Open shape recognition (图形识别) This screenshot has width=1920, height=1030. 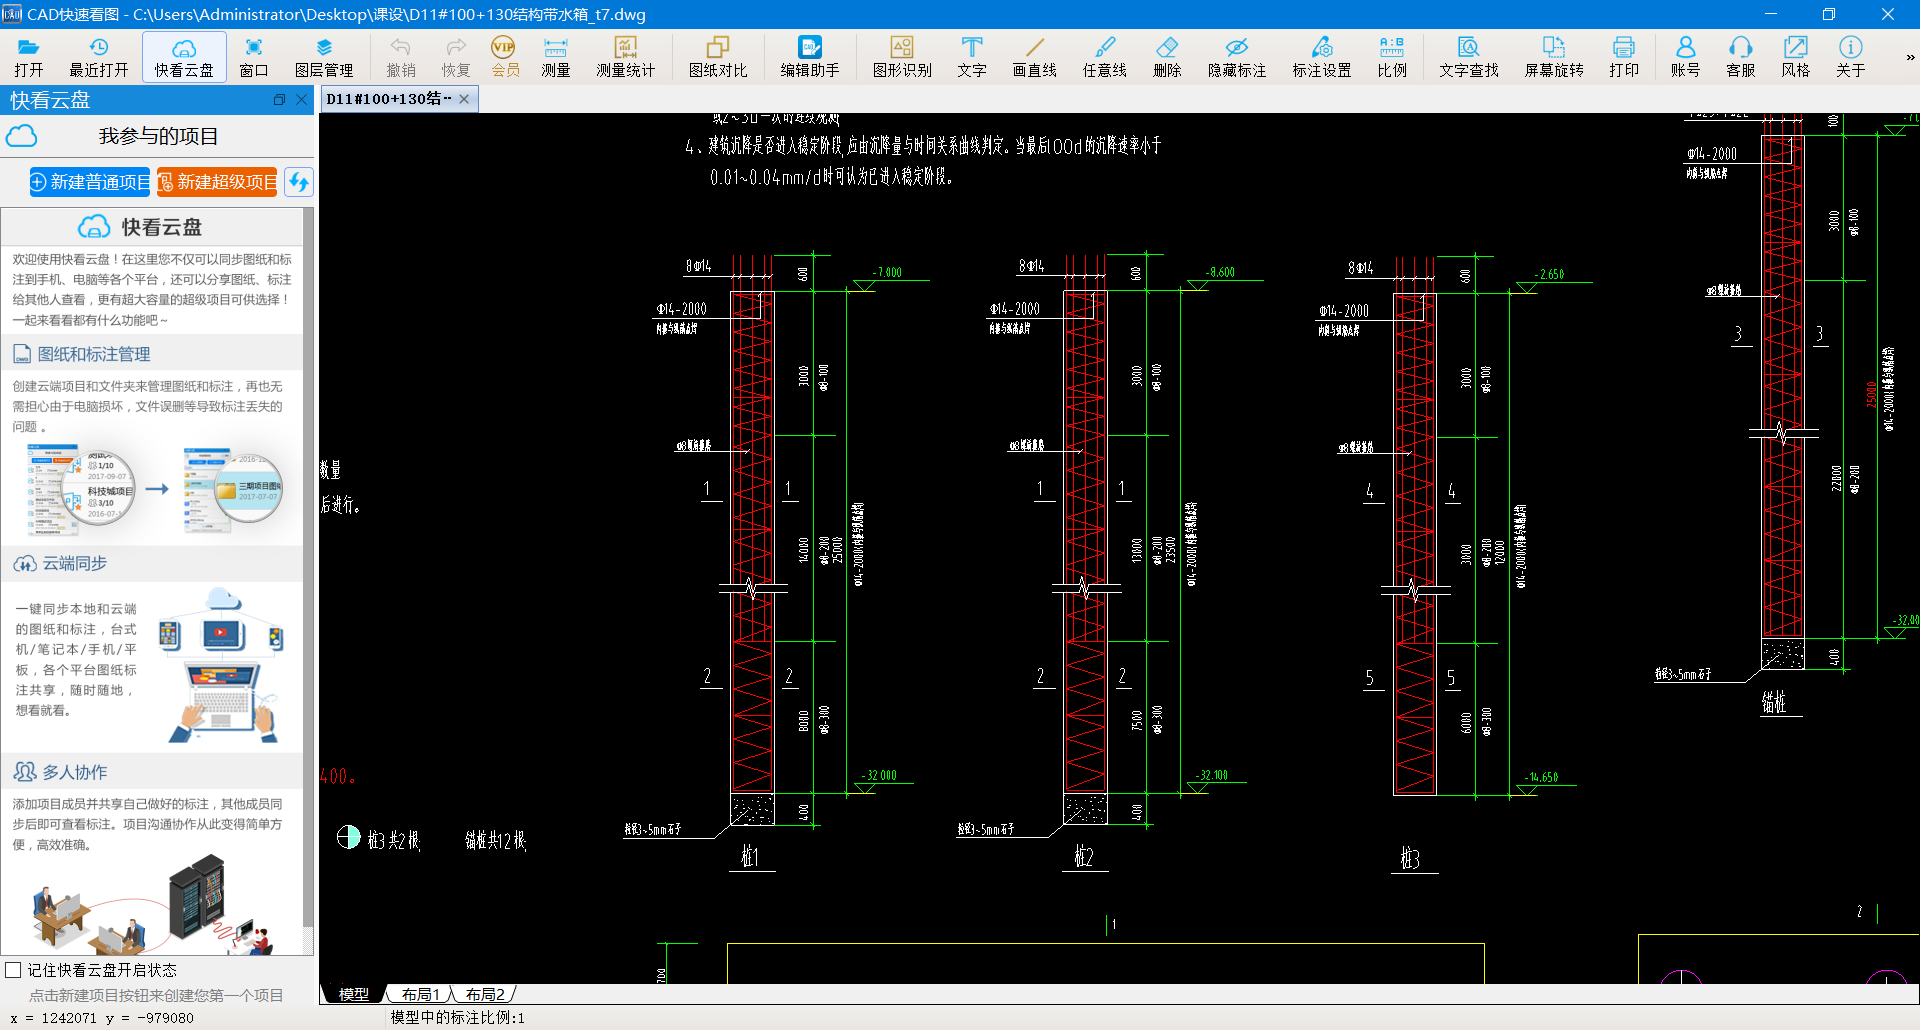pos(902,57)
